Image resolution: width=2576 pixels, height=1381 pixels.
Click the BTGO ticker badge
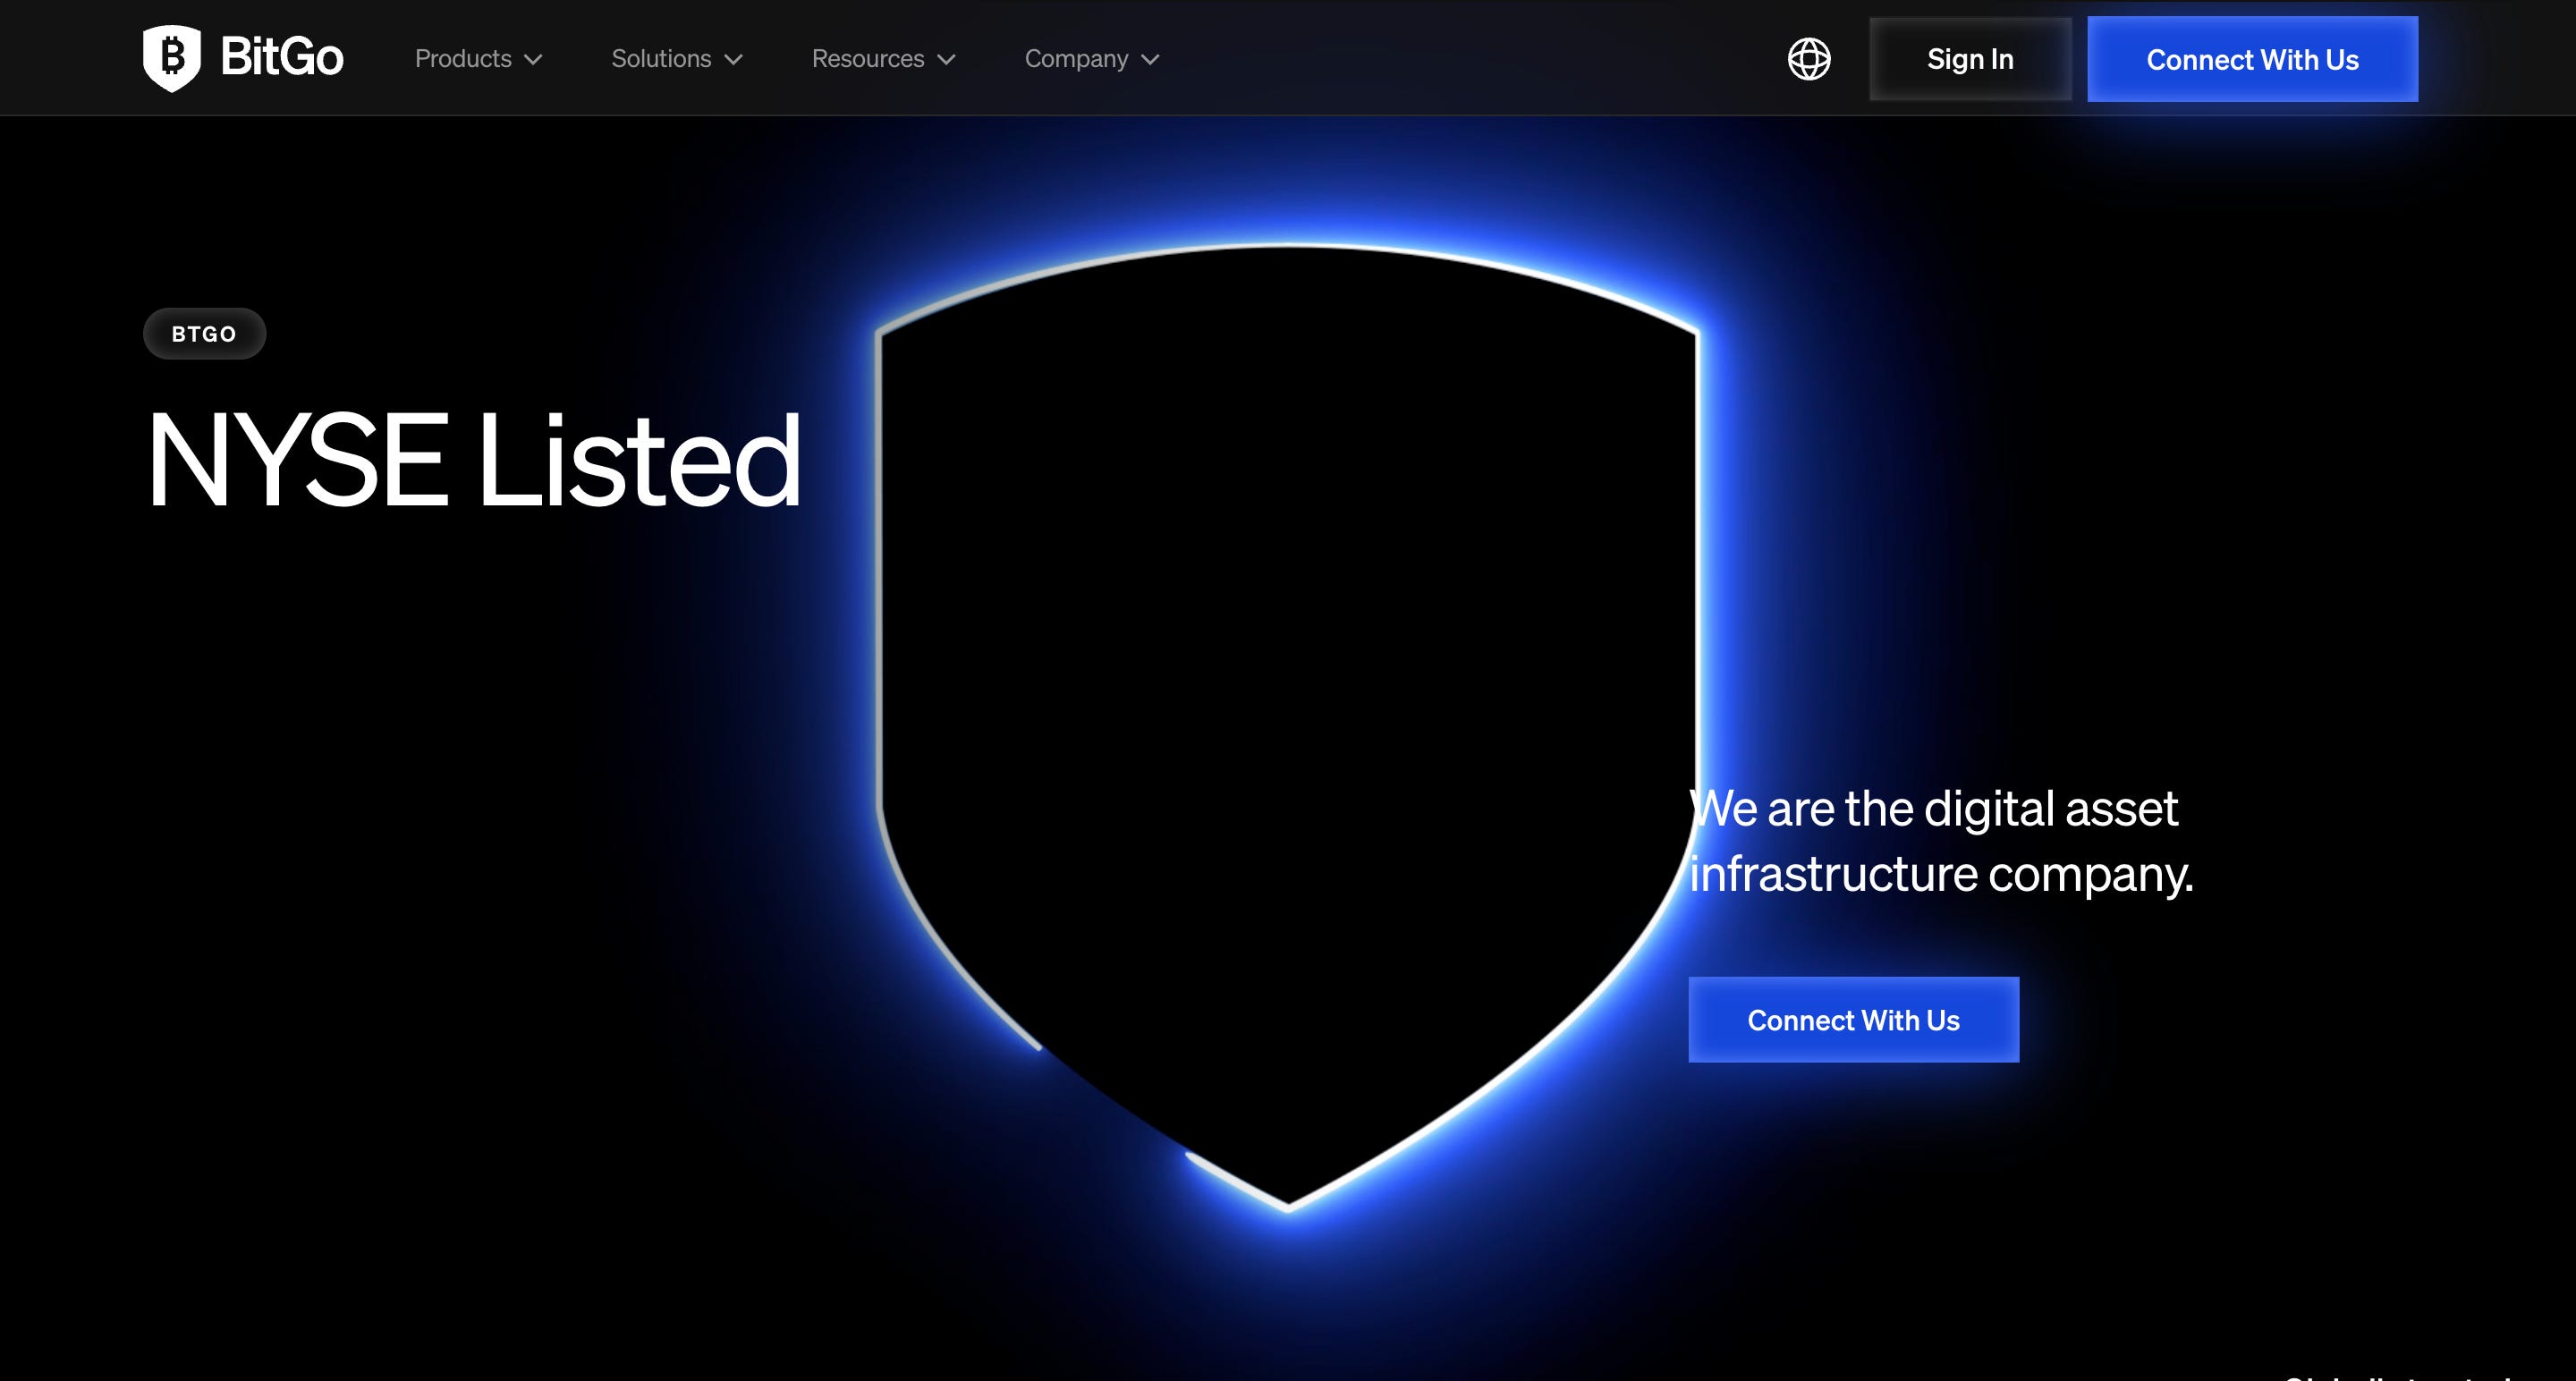(x=204, y=334)
